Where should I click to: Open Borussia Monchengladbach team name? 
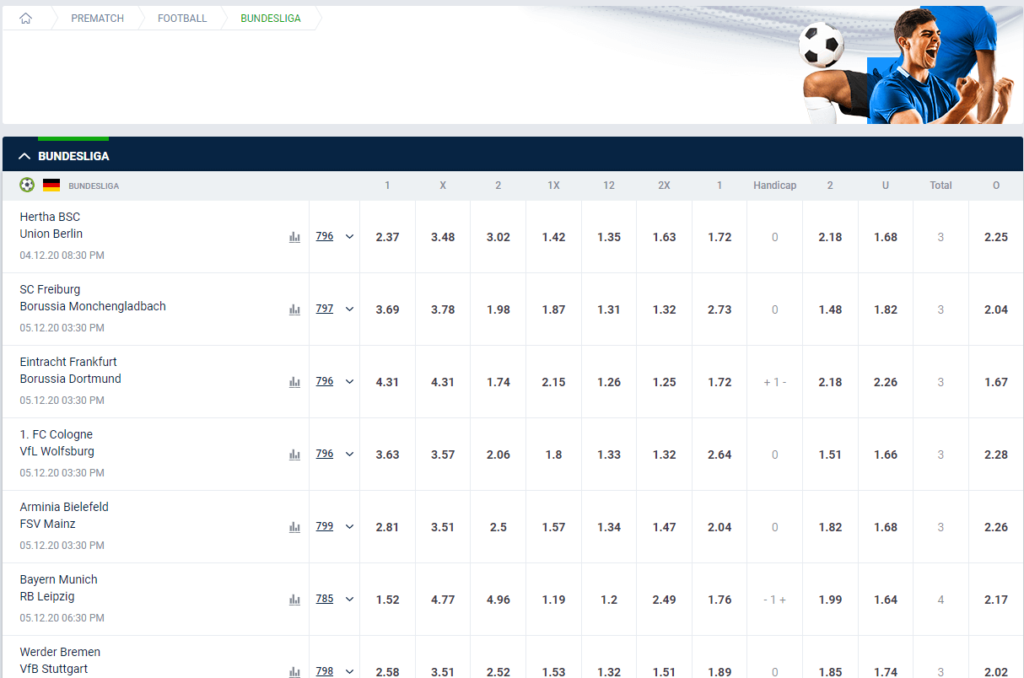93,306
